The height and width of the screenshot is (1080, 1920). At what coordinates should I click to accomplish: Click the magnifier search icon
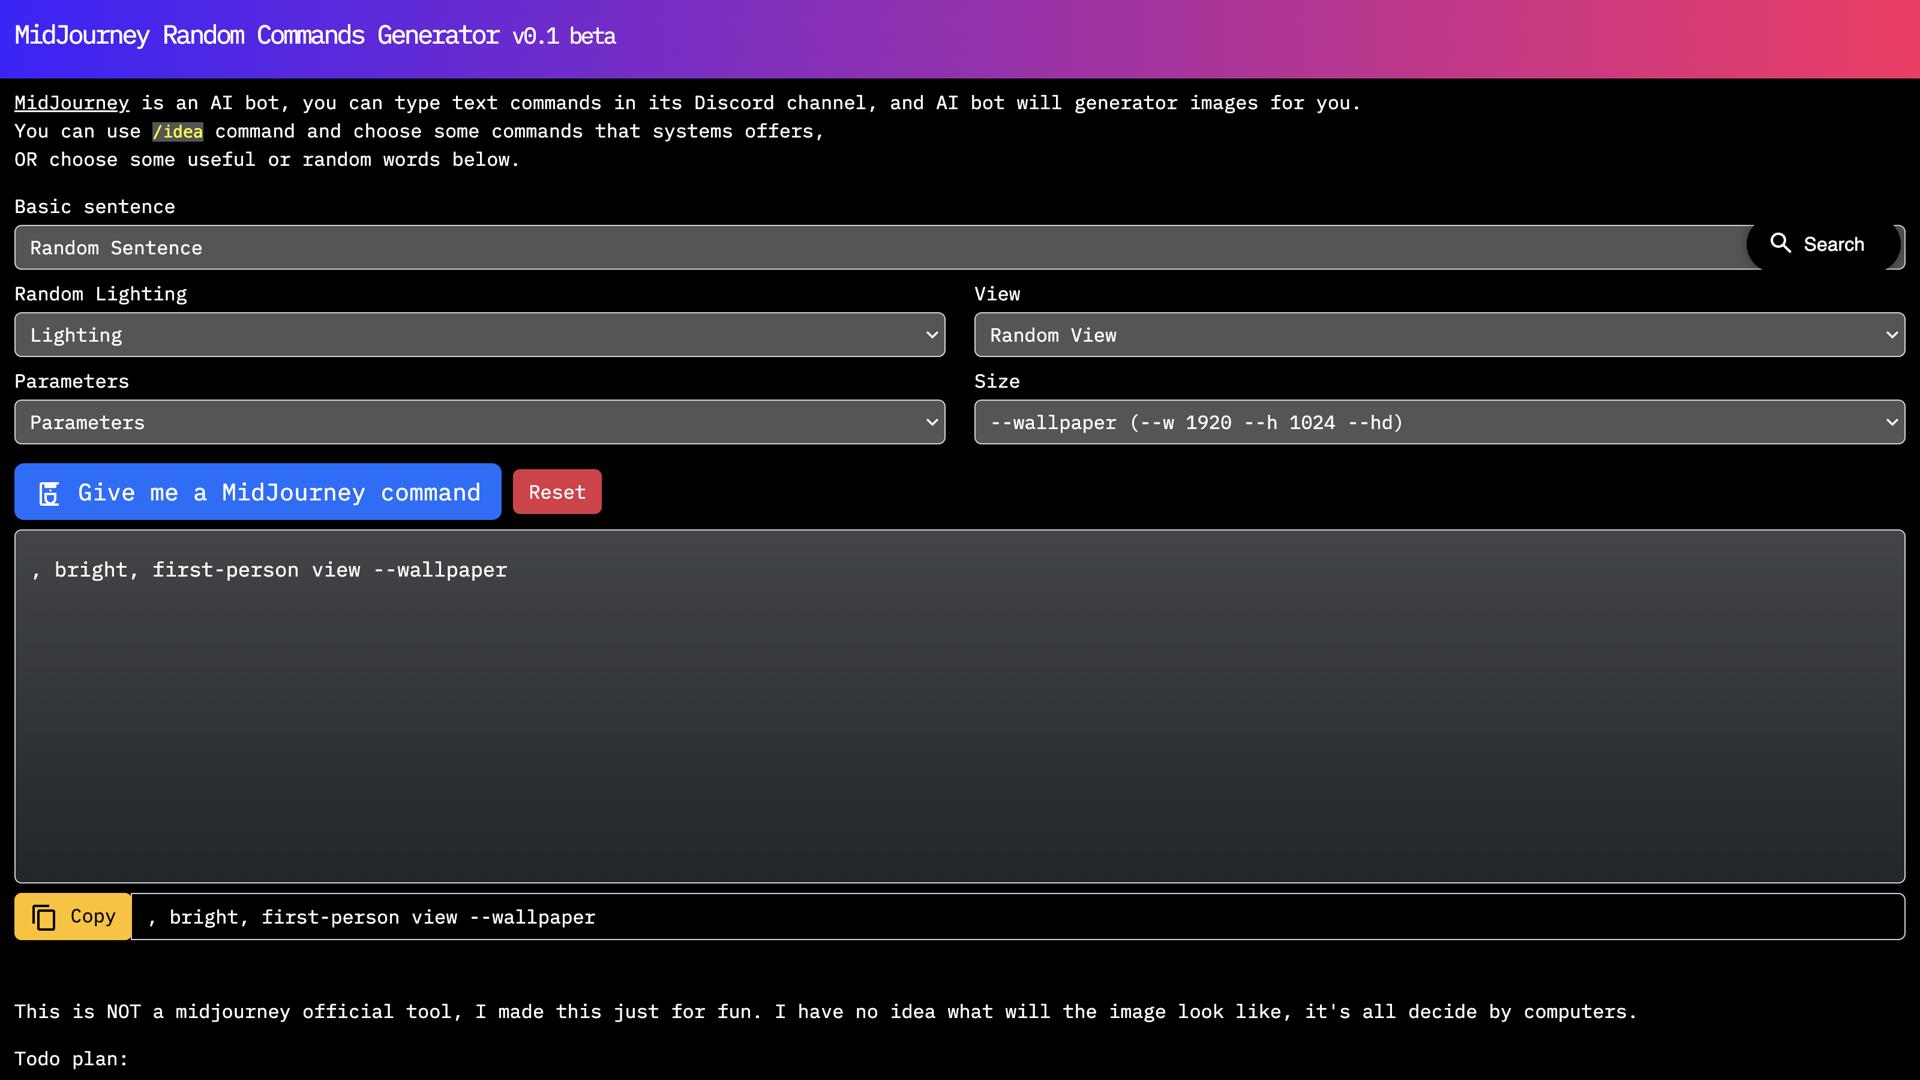pyautogui.click(x=1781, y=243)
